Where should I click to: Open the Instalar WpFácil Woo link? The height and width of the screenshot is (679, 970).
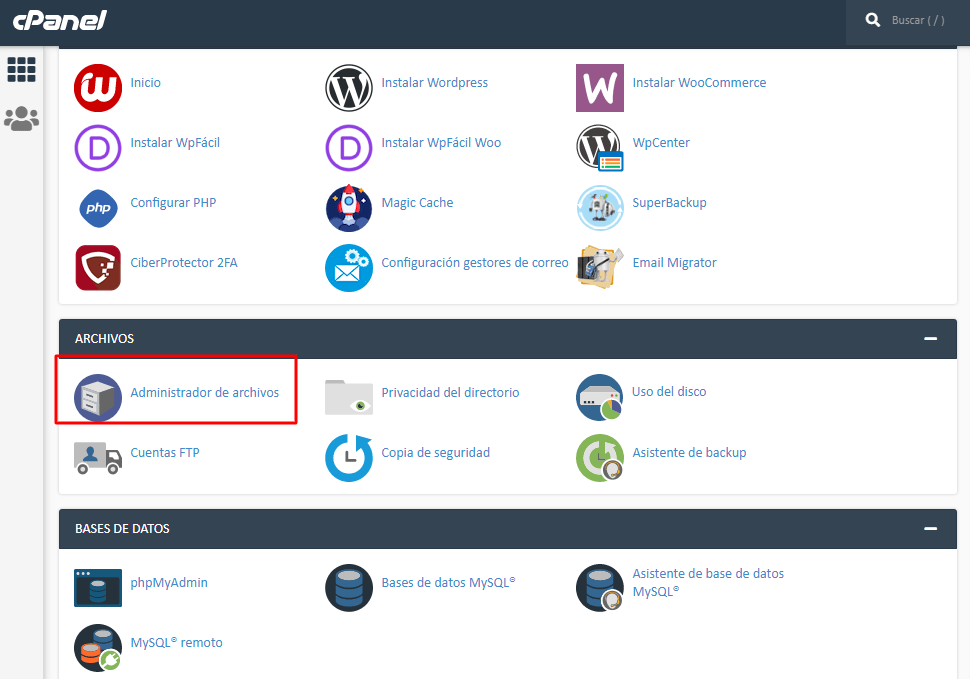pos(441,143)
